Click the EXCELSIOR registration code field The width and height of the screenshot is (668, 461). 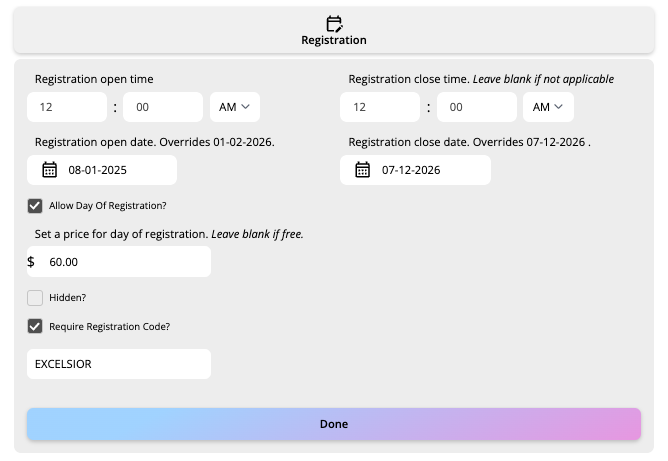click(x=119, y=364)
